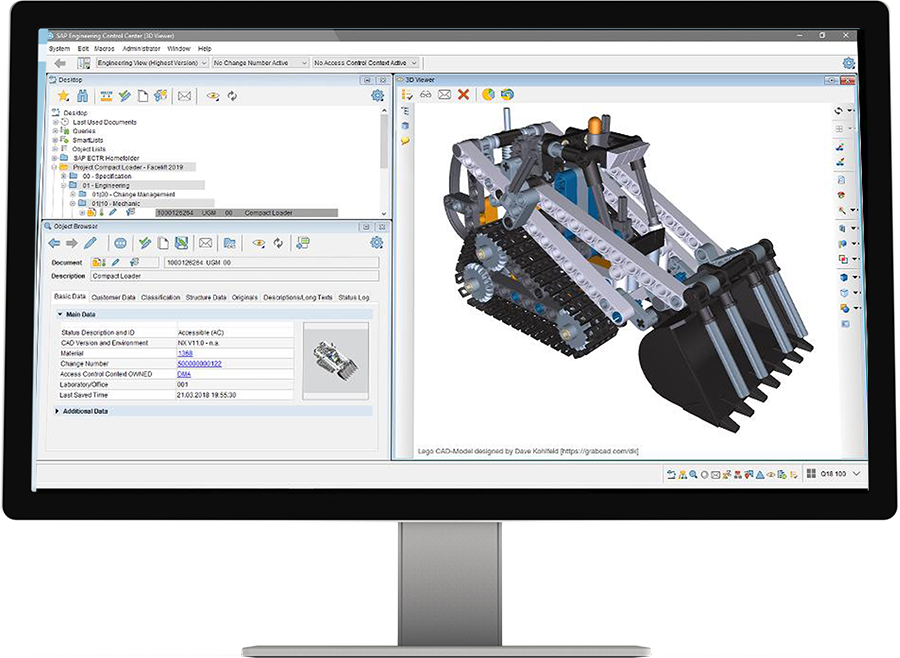Screen dimensions: 900x658
Task: Click the Description field containing Compact Loader
Action: coord(235,276)
